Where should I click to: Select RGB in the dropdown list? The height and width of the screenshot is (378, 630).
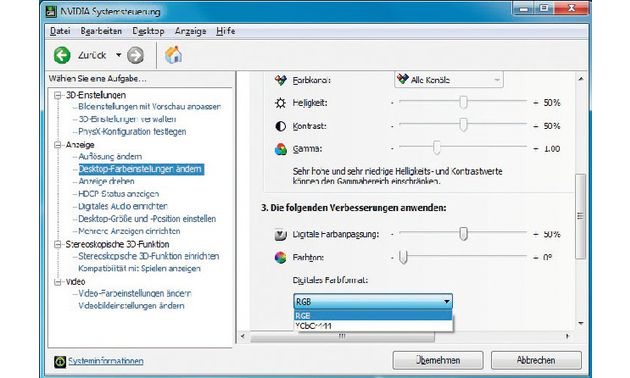373,315
